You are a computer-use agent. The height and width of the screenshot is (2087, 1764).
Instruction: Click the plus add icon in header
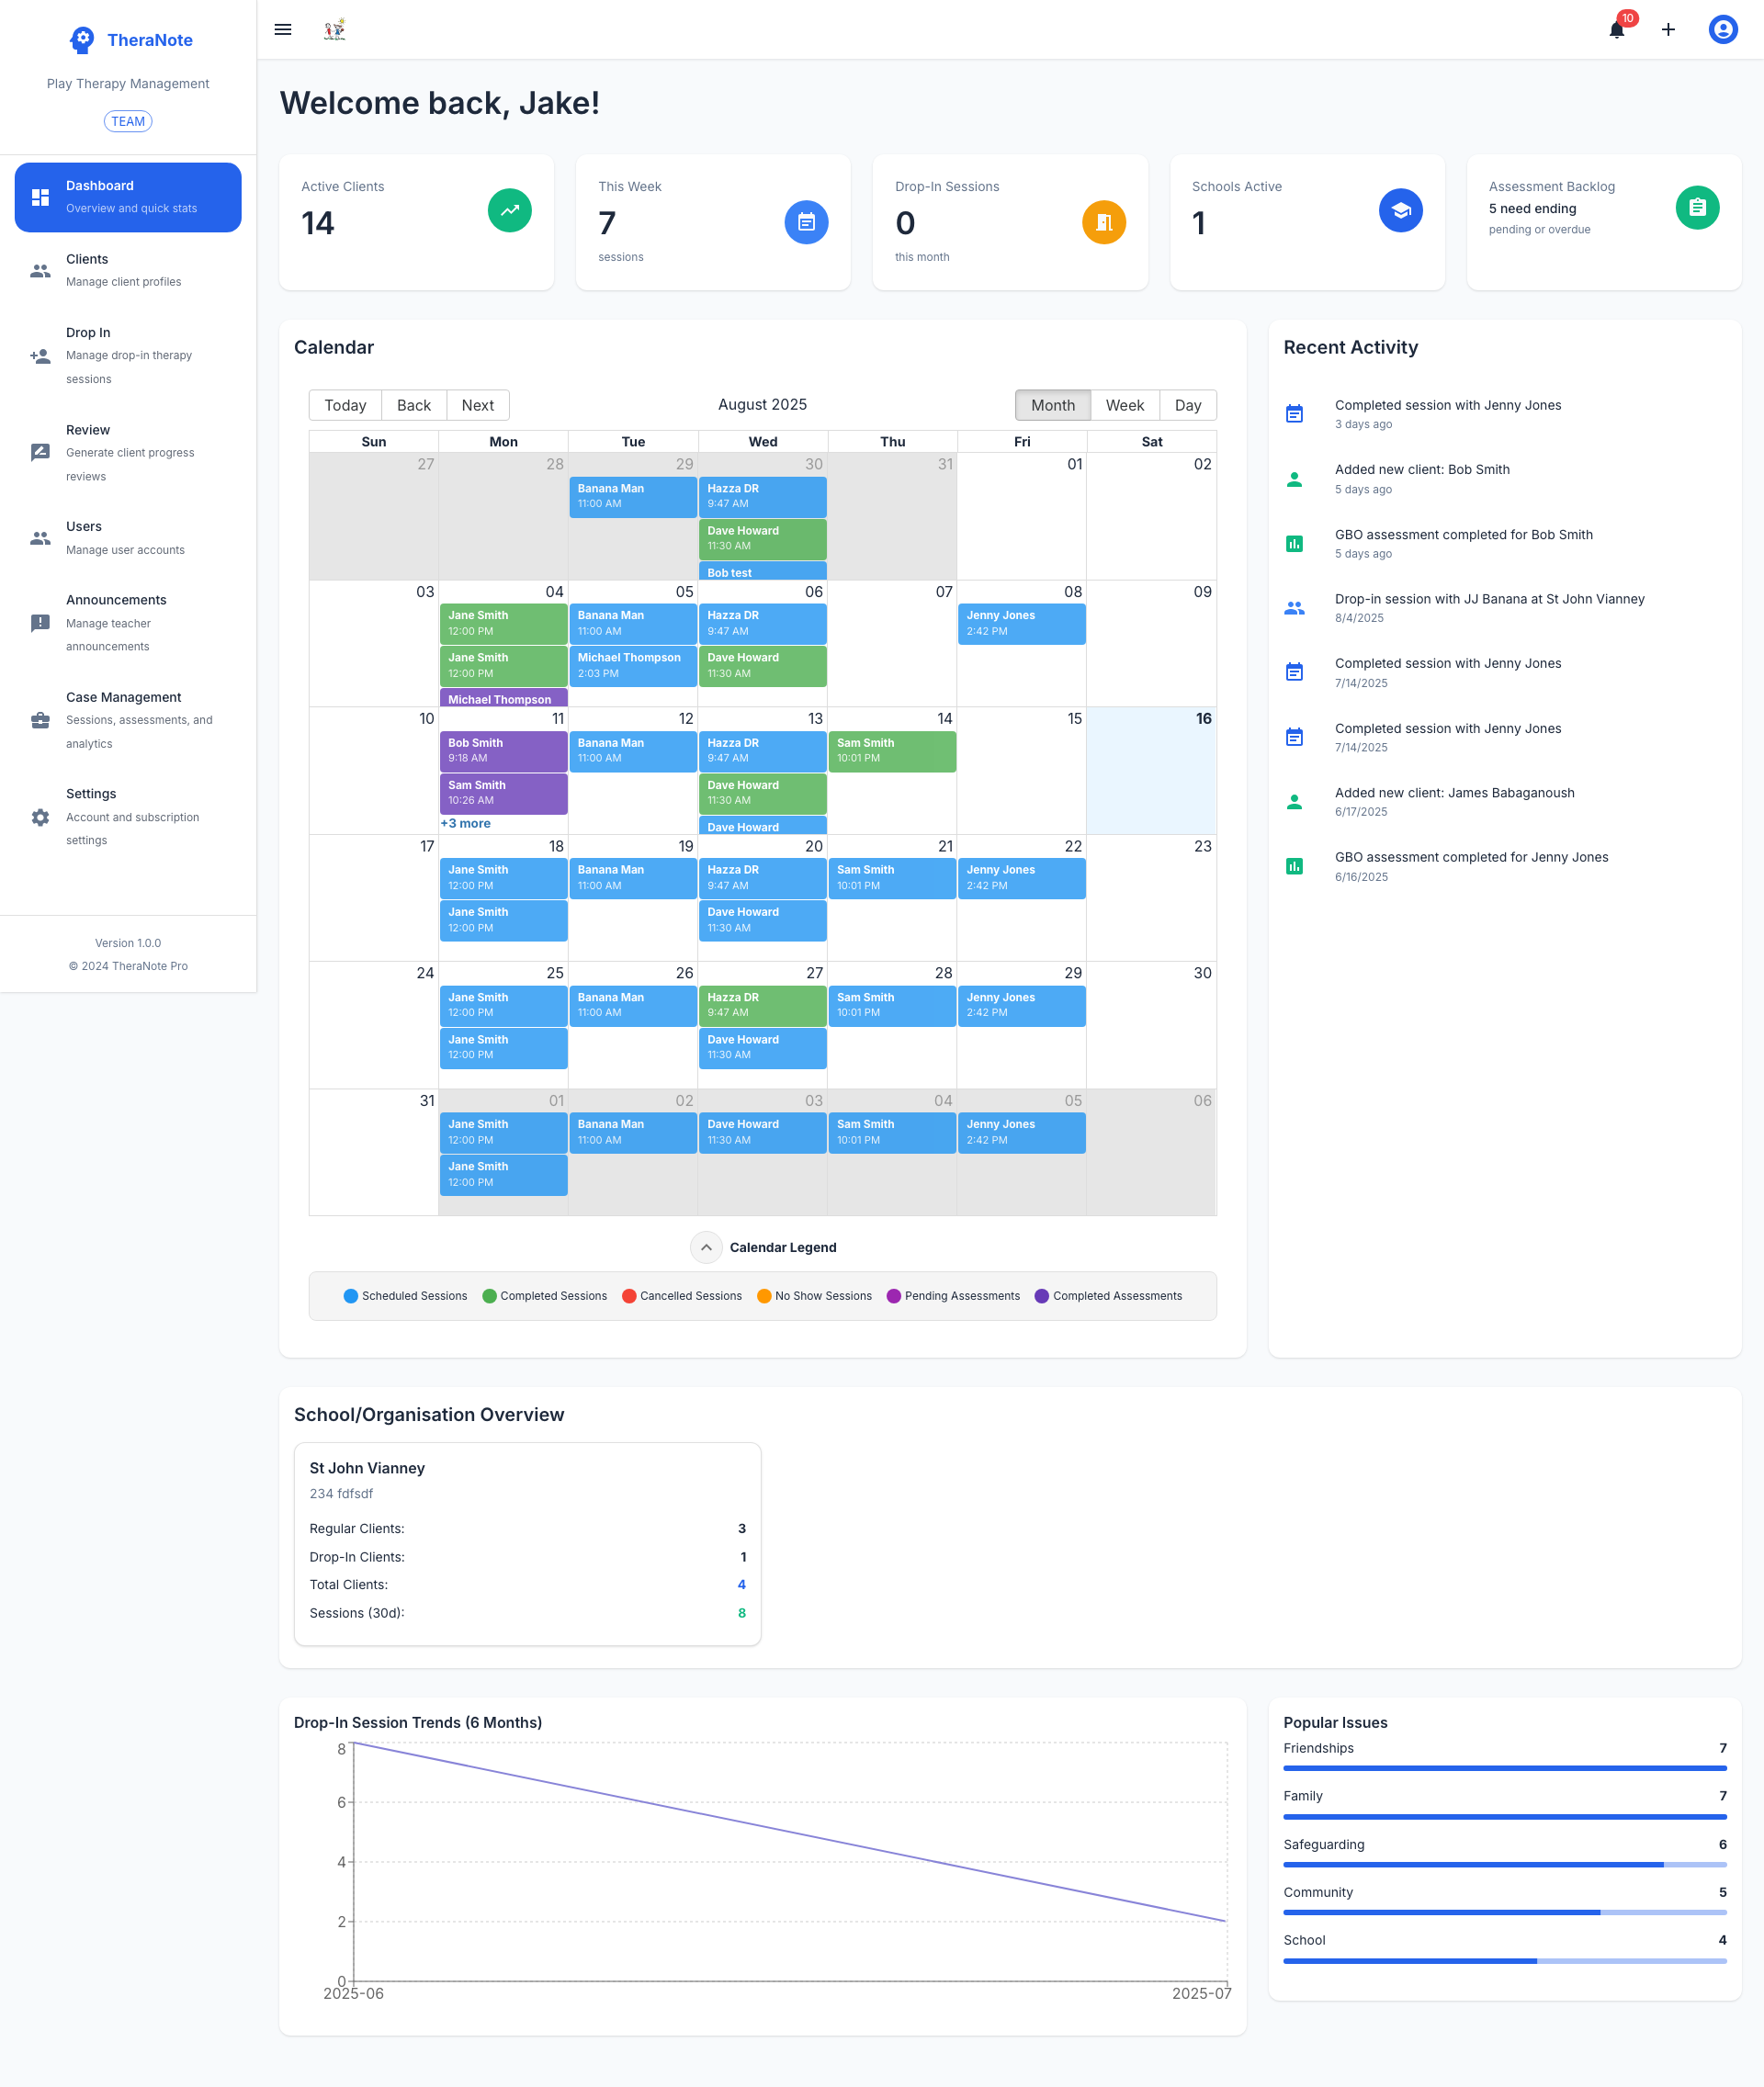coord(1668,30)
